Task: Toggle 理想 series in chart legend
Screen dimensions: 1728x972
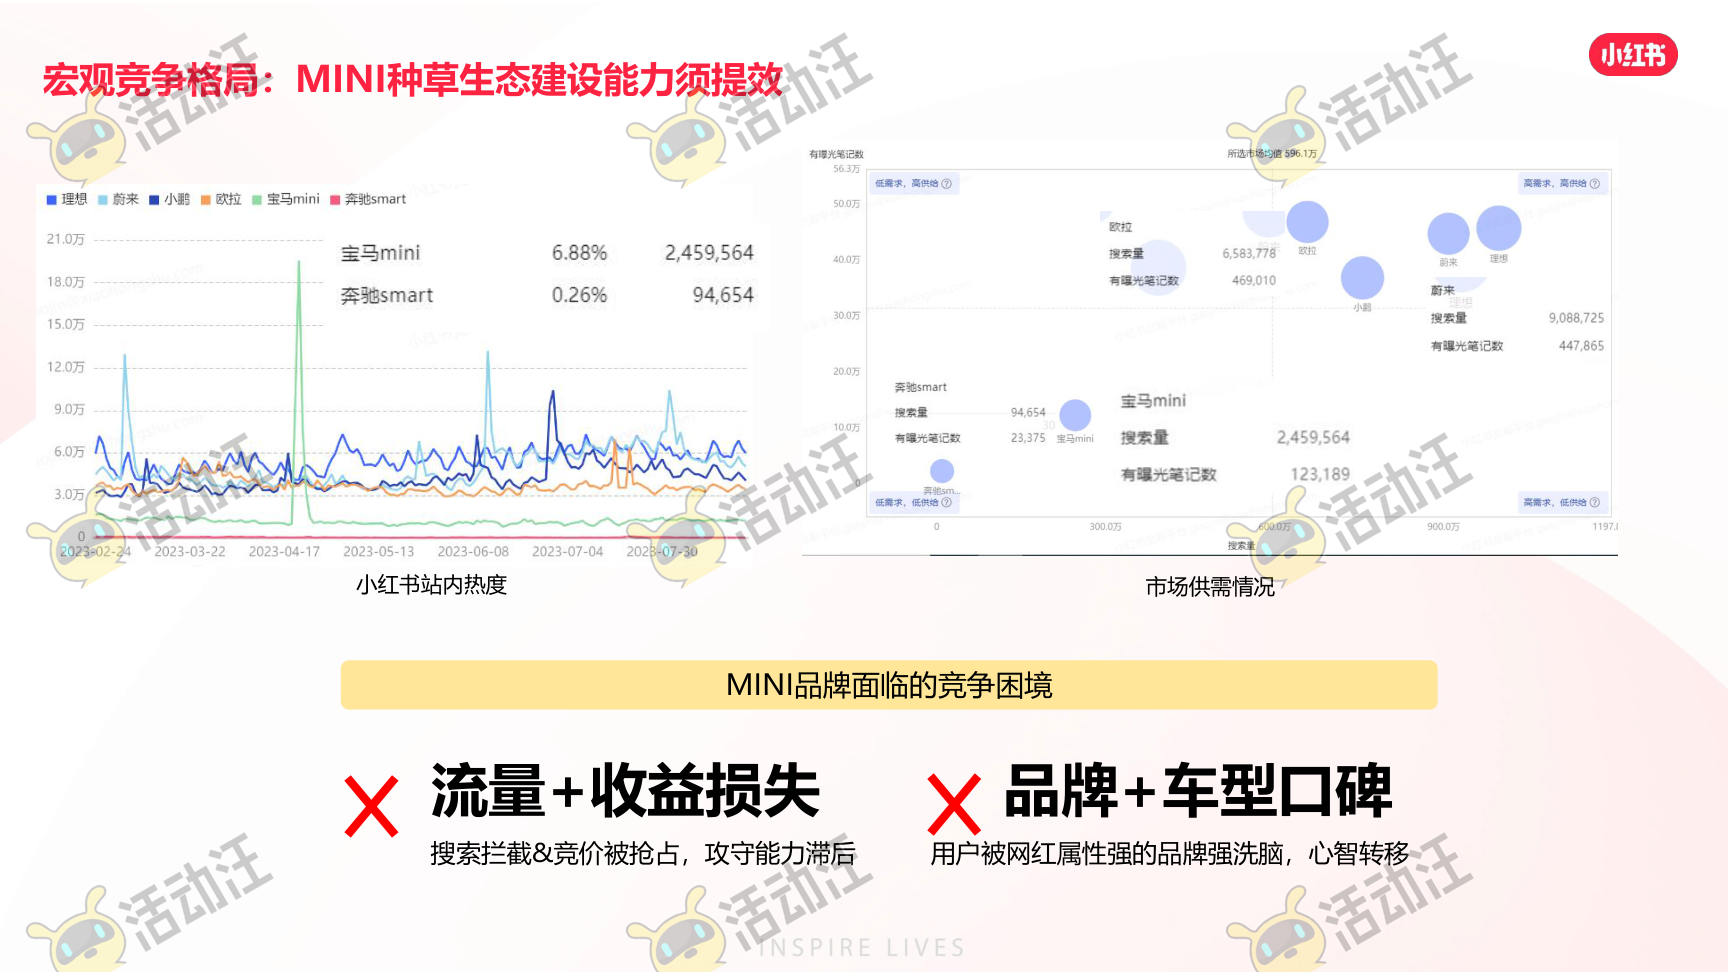Action: coord(67,199)
